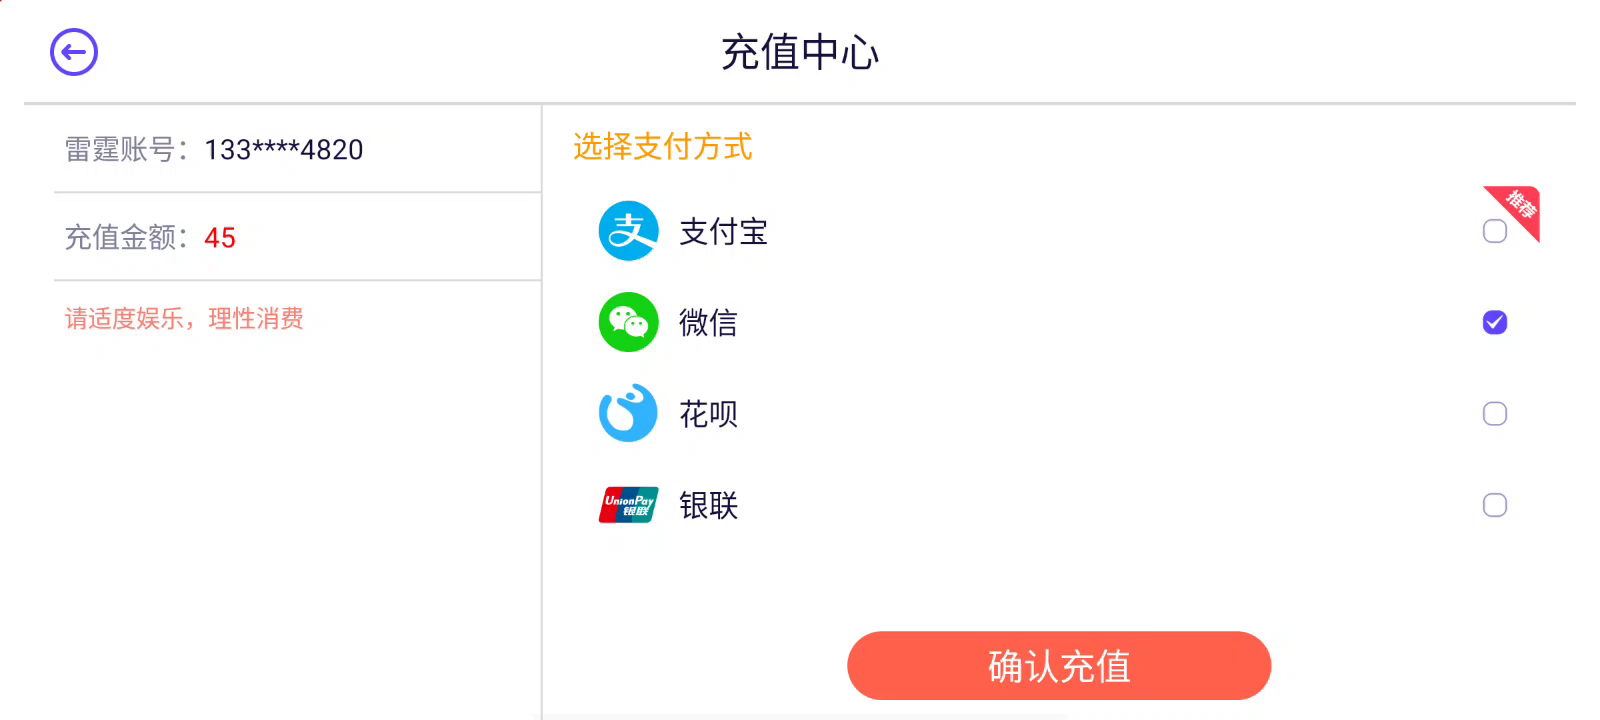
Task: Click the 请适度娱乐，理性消费 notice text
Action: tap(184, 319)
